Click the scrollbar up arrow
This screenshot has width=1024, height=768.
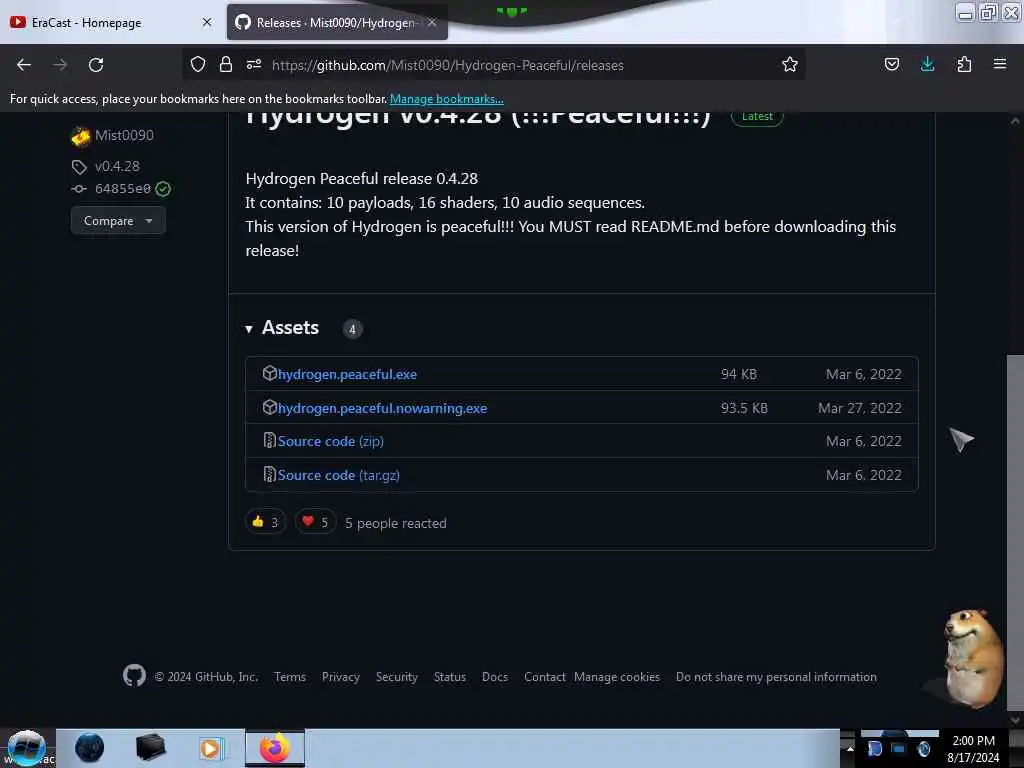tap(1015, 121)
